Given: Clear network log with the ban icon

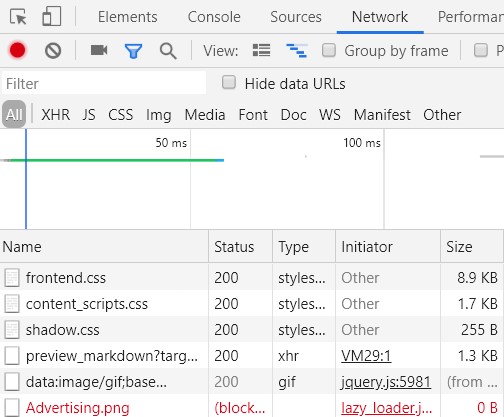Looking at the screenshot, I should coord(53,51).
